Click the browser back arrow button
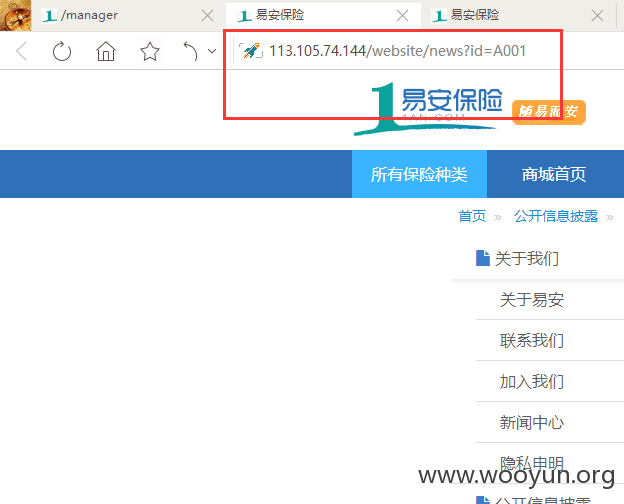Image resolution: width=624 pixels, height=504 pixels. click(x=21, y=51)
